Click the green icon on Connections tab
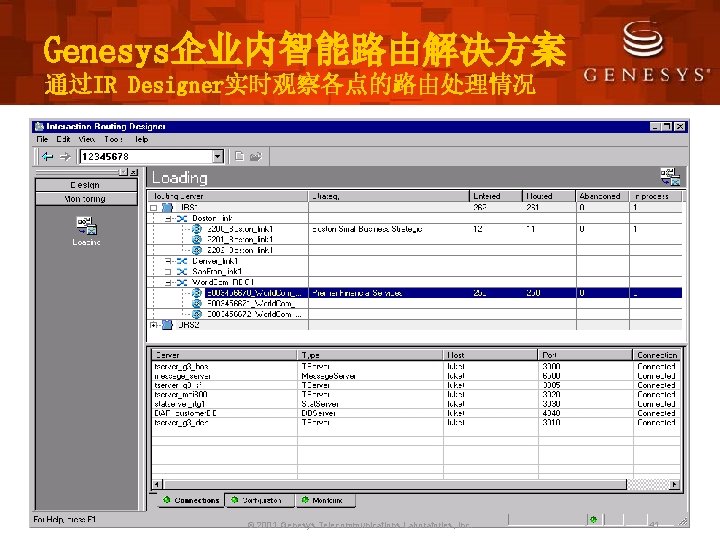The image size is (720, 540). pyautogui.click(x=166, y=500)
